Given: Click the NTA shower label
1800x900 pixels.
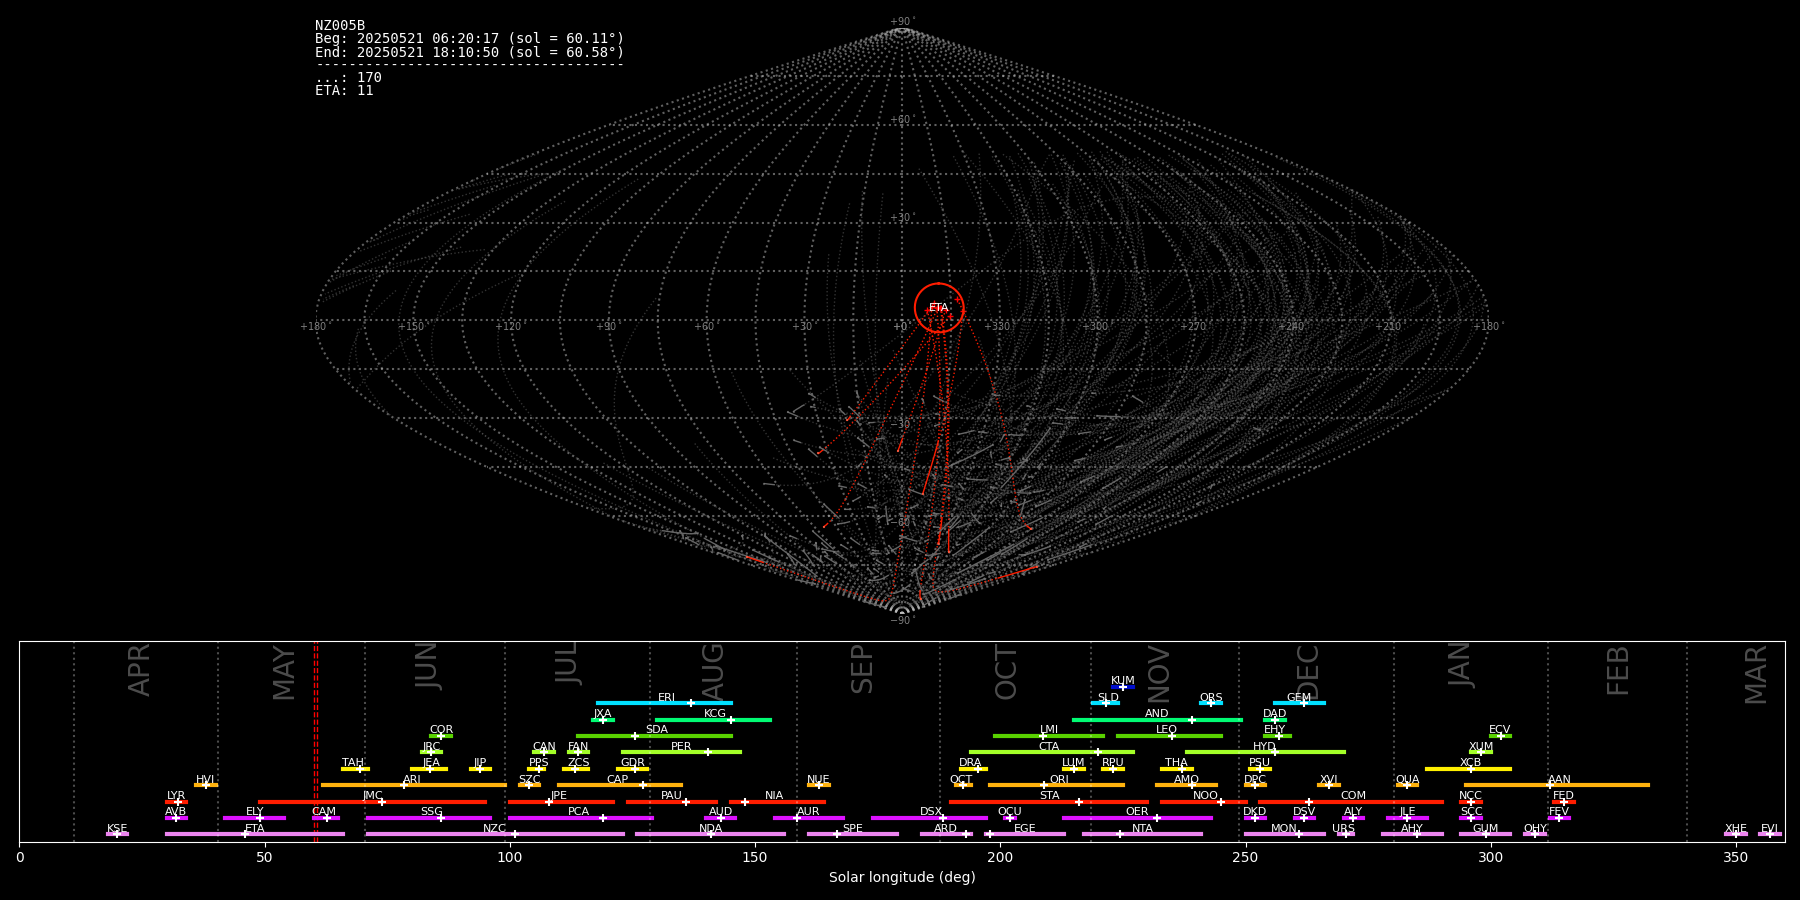Looking at the screenshot, I should point(1142,829).
